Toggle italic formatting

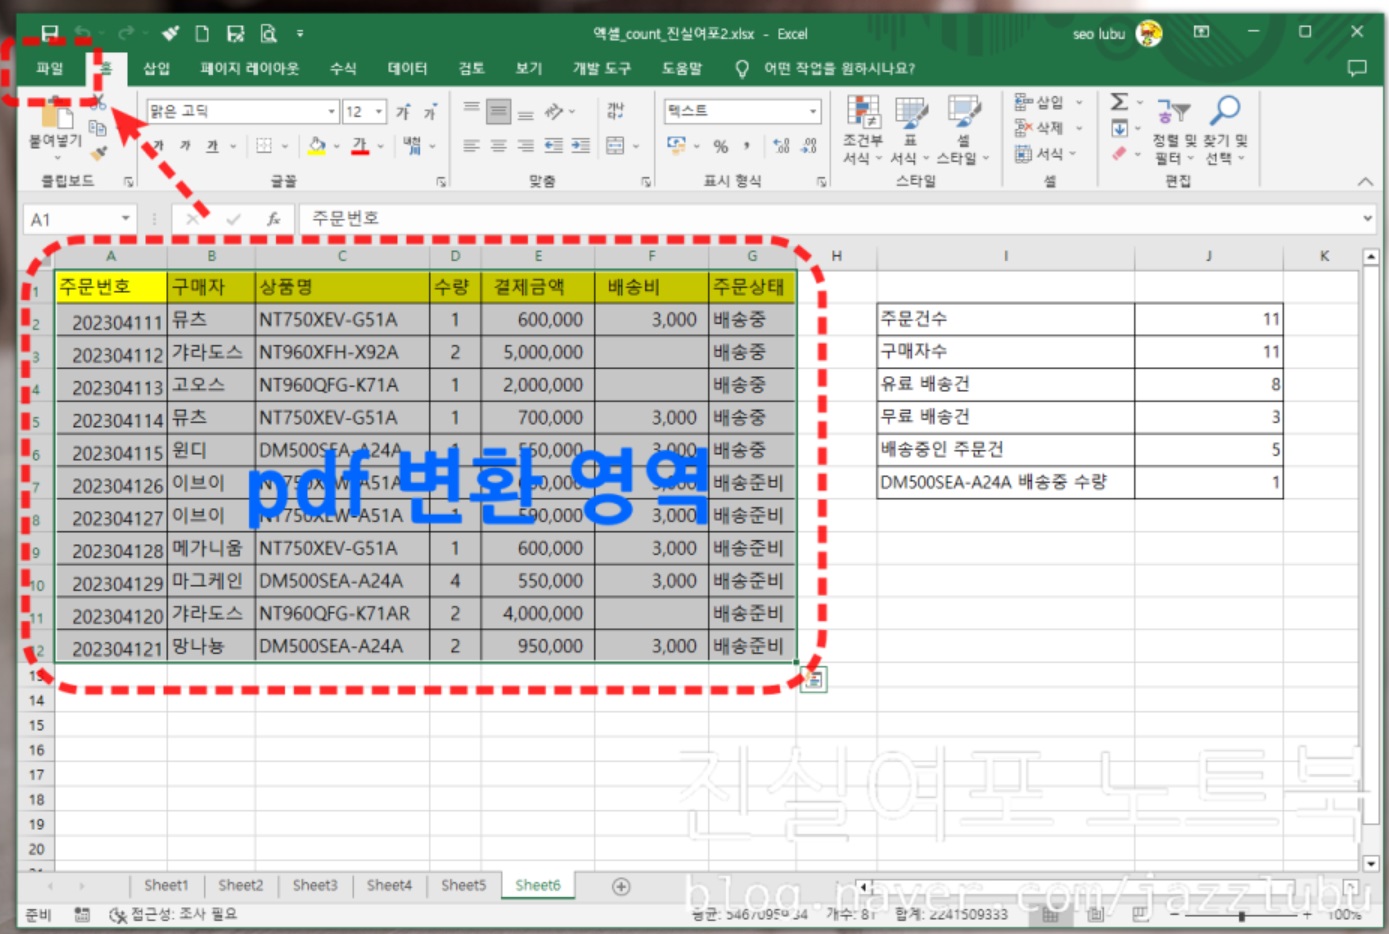click(185, 146)
